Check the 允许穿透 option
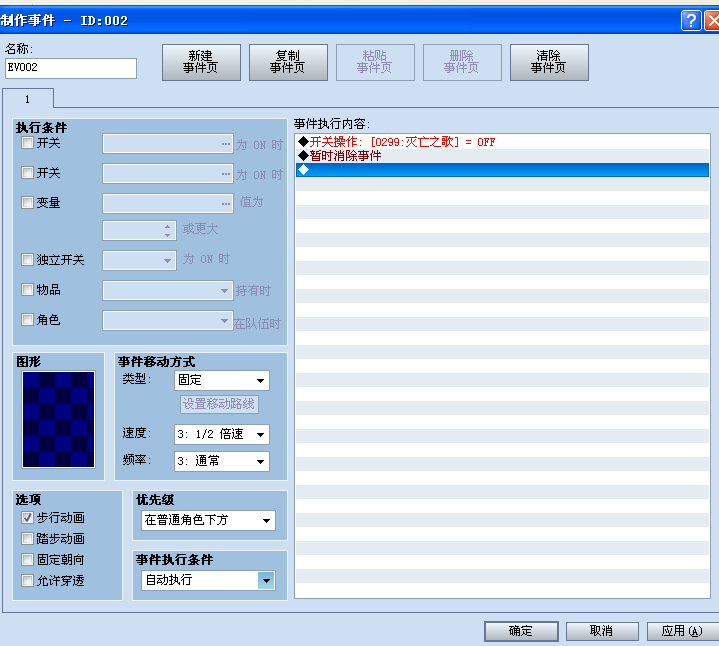The height and width of the screenshot is (646, 719). [x=28, y=580]
